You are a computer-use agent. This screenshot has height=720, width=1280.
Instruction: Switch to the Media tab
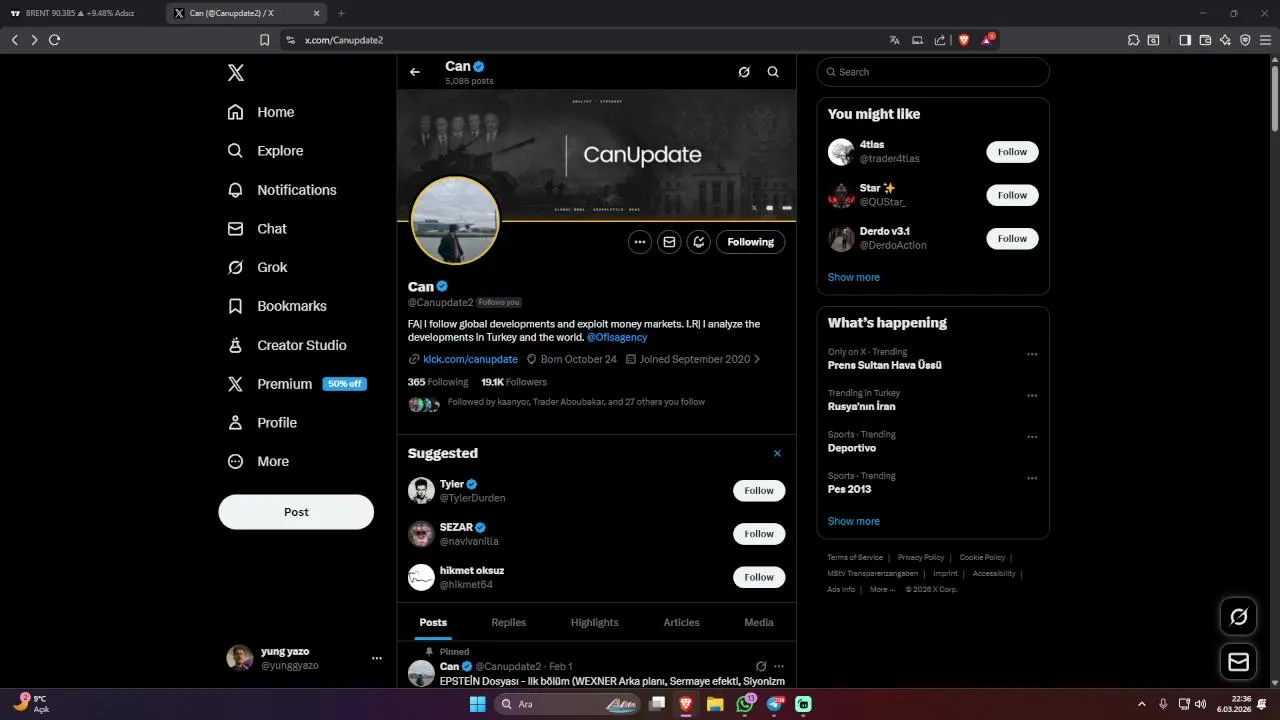[759, 622]
